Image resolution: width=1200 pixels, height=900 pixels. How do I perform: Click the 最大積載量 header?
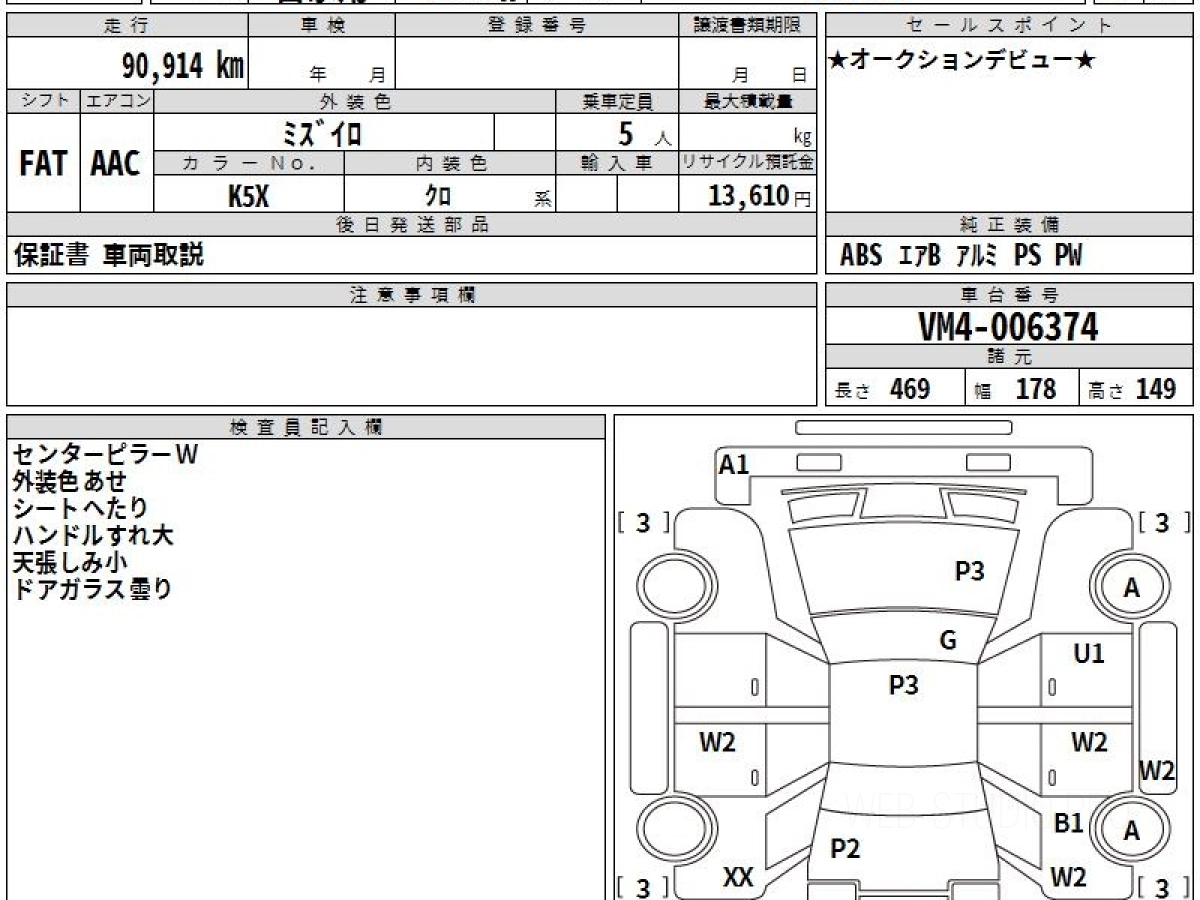747,101
